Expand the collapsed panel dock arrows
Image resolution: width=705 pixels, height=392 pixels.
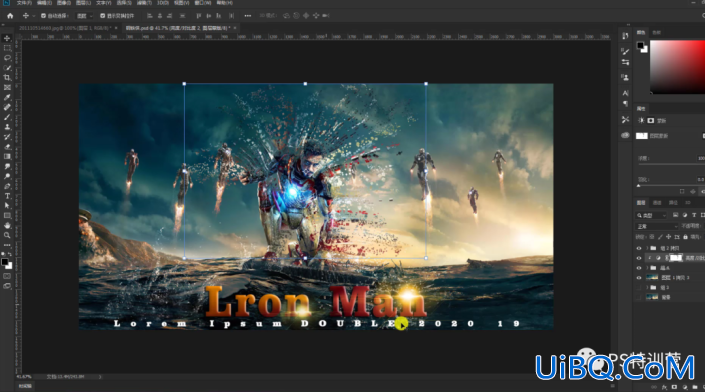tap(628, 25)
